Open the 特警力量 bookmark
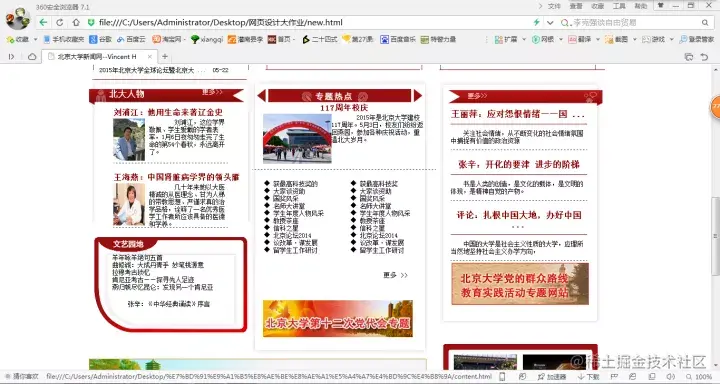This screenshot has width=720, height=384. 439,40
